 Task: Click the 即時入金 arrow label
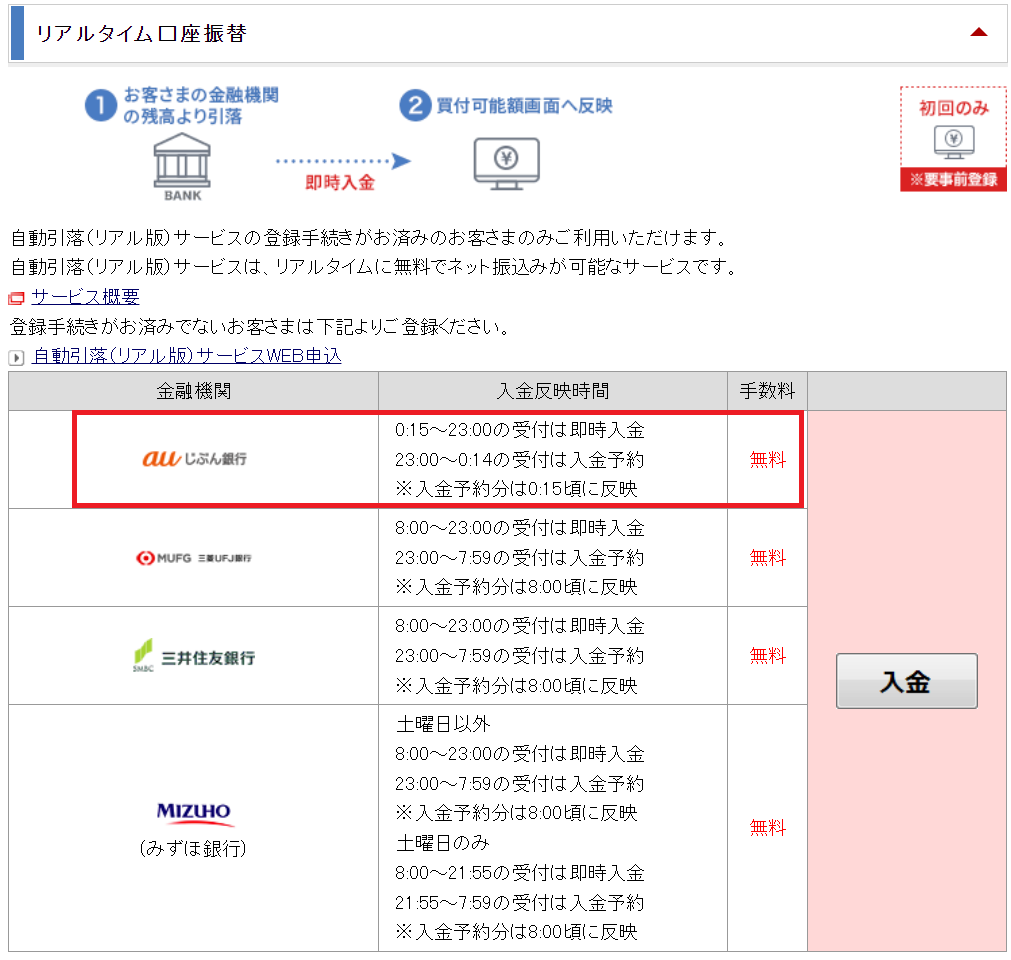point(340,183)
